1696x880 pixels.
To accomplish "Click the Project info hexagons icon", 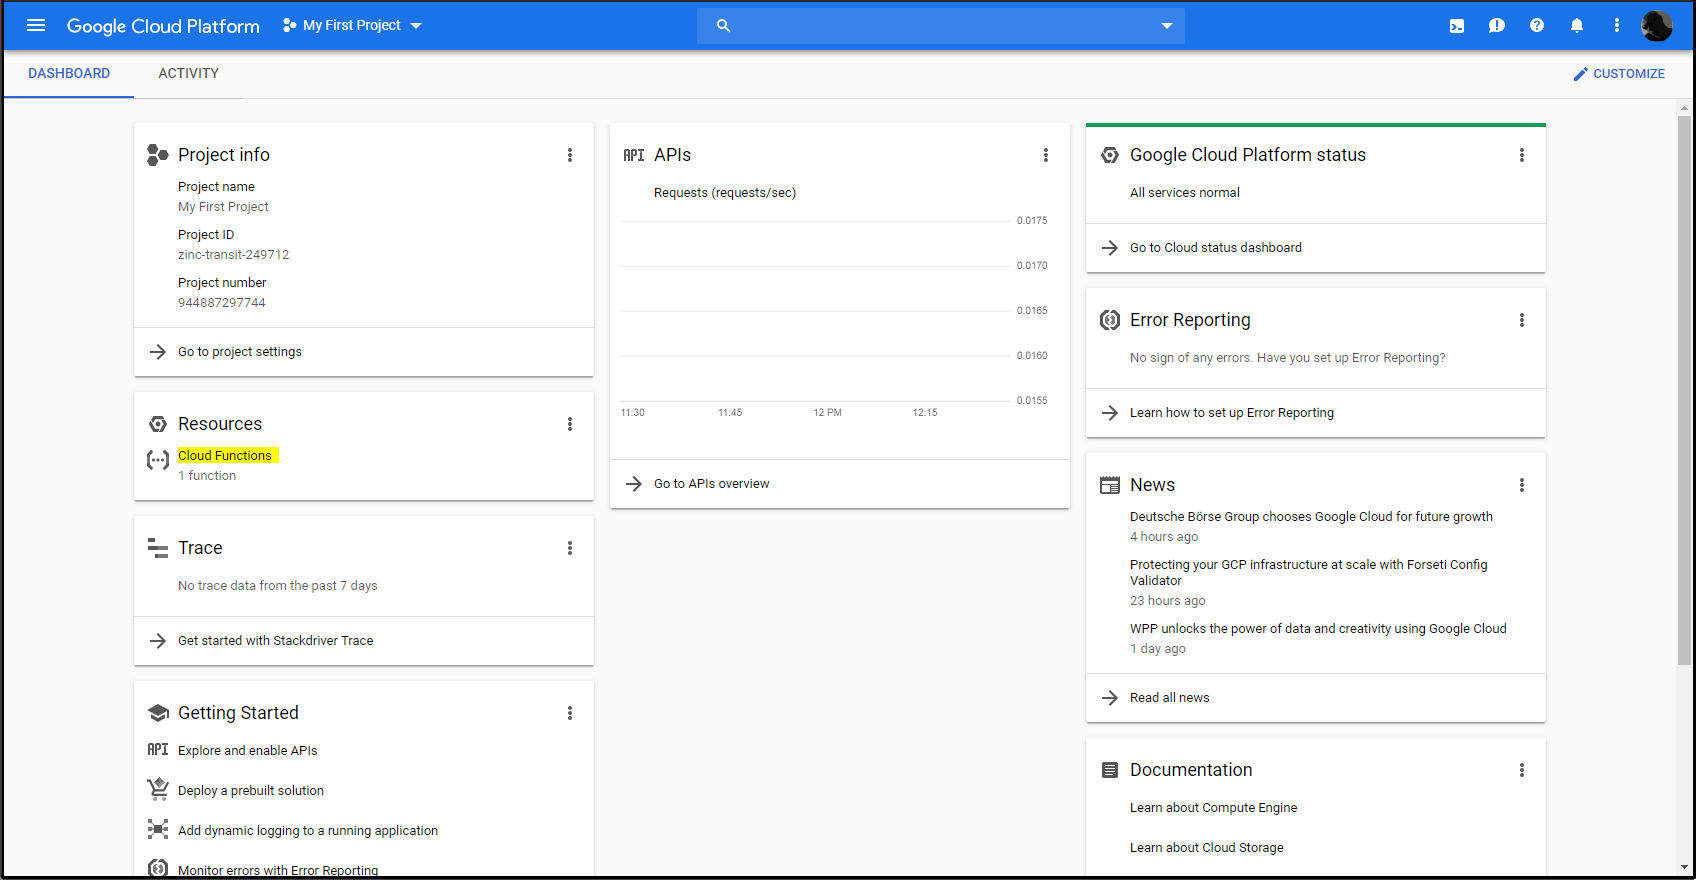I will click(158, 155).
